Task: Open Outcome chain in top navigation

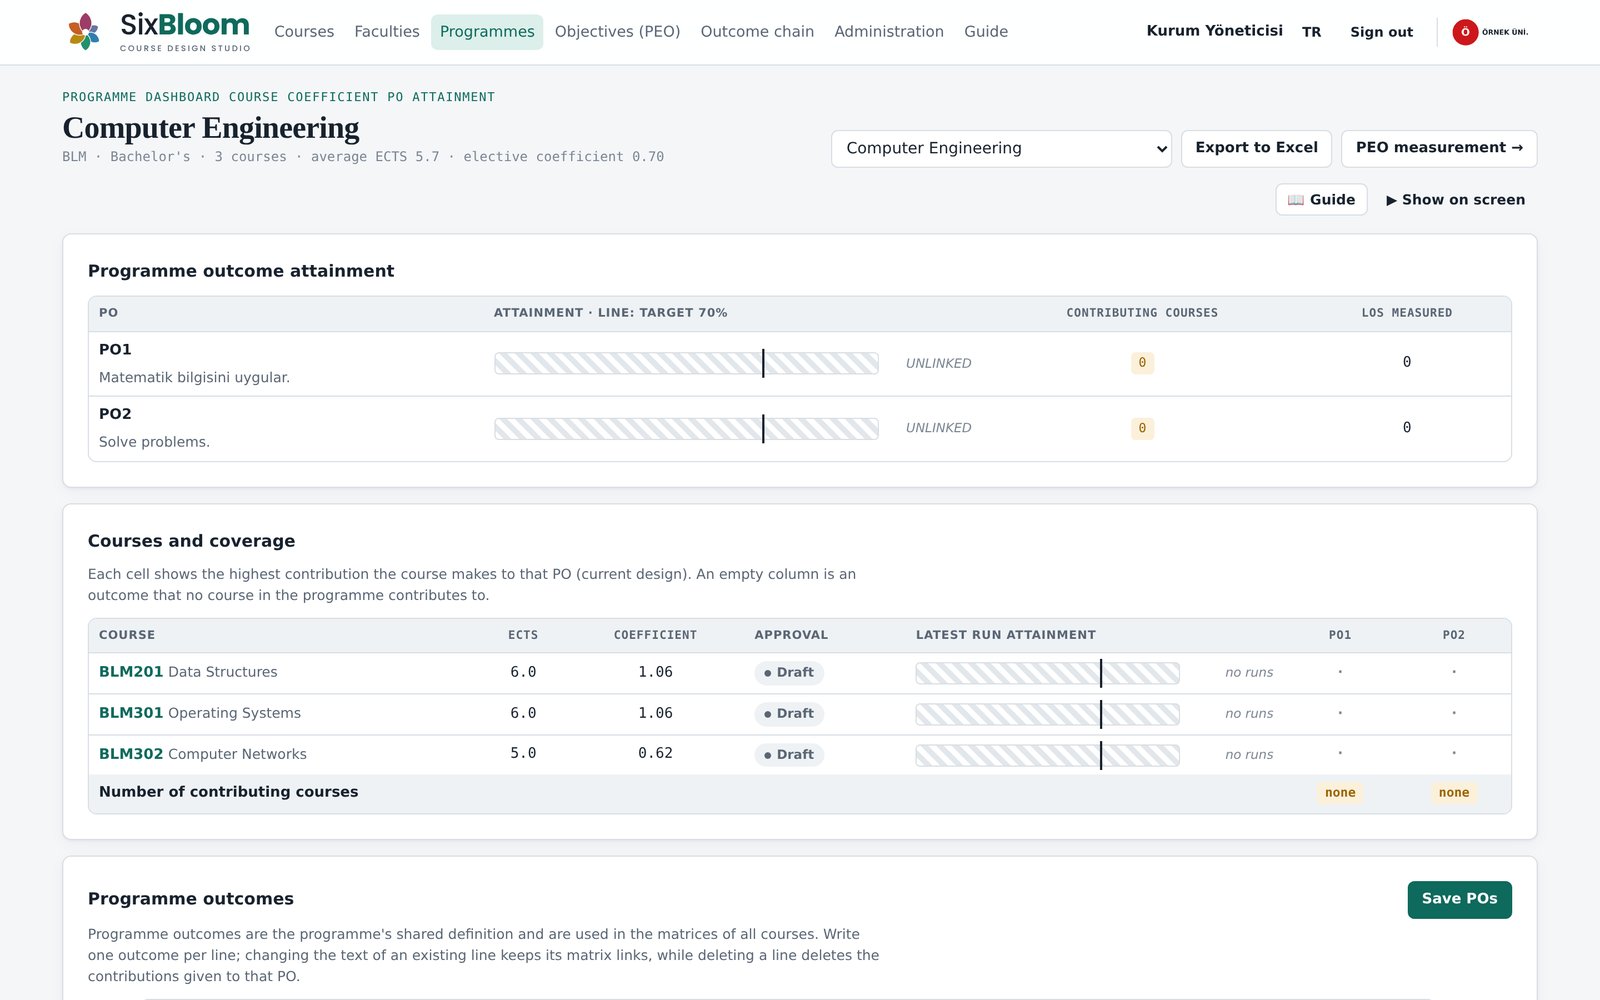Action: point(757,32)
